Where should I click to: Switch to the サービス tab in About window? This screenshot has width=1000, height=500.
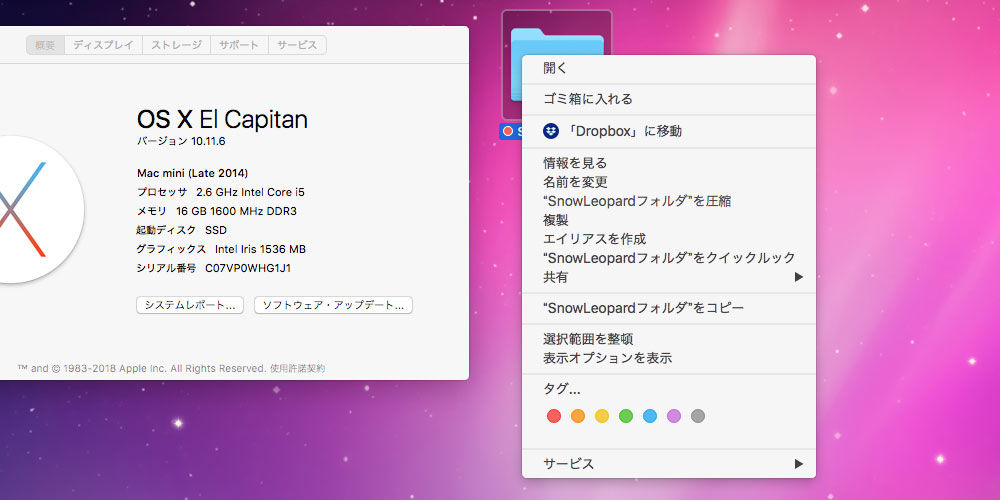tap(297, 45)
